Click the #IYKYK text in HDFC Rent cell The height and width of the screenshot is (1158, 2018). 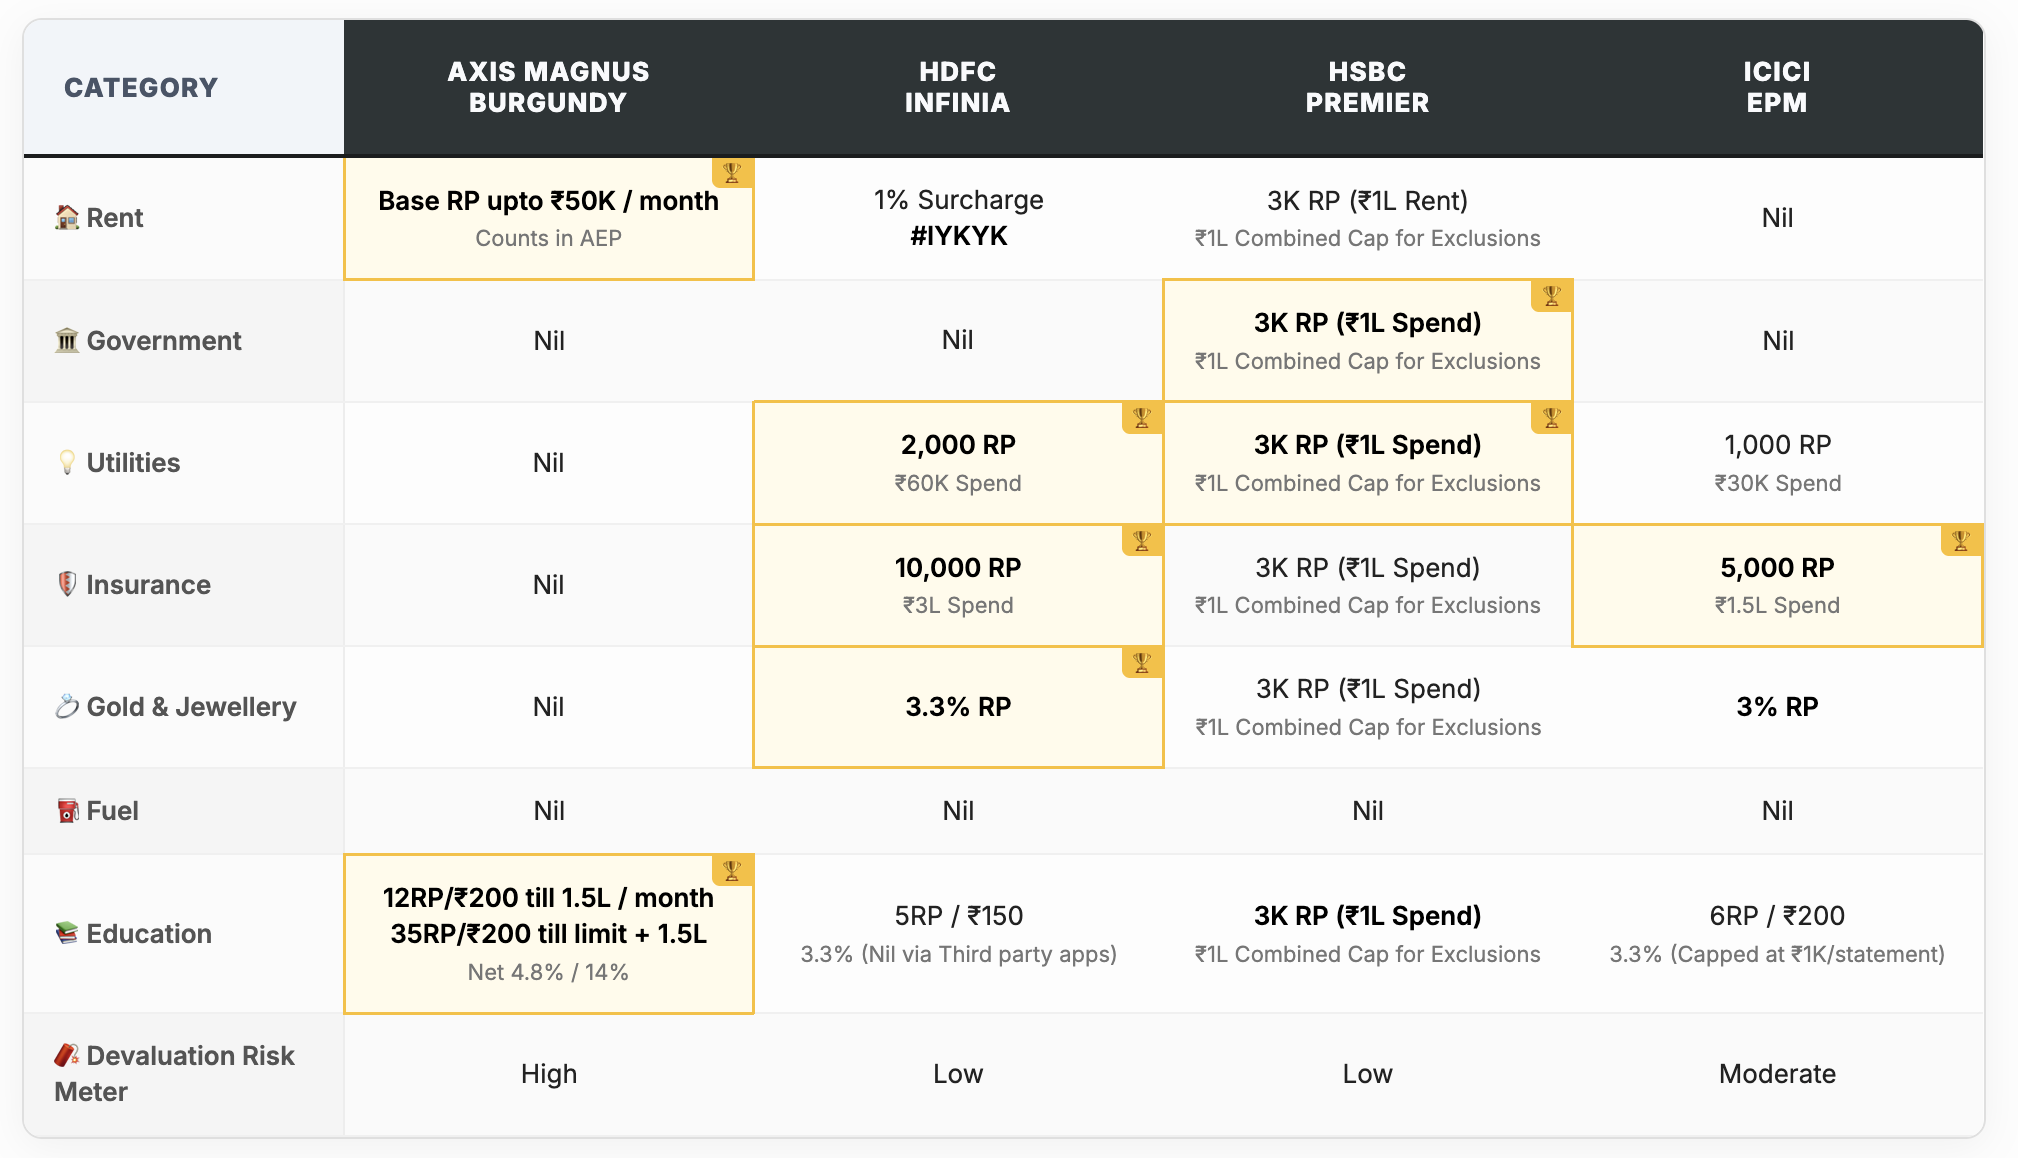(x=958, y=236)
